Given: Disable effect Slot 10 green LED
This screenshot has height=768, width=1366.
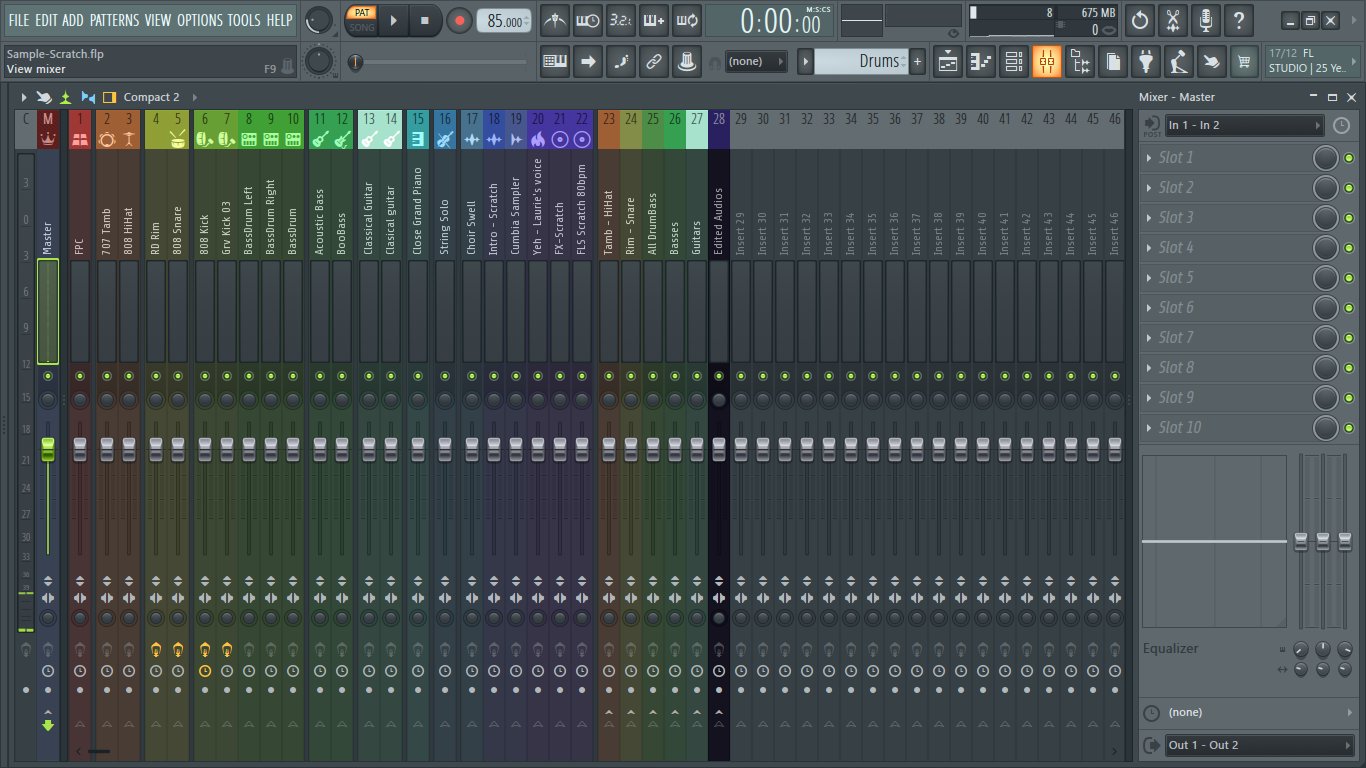Looking at the screenshot, I should 1349,428.
